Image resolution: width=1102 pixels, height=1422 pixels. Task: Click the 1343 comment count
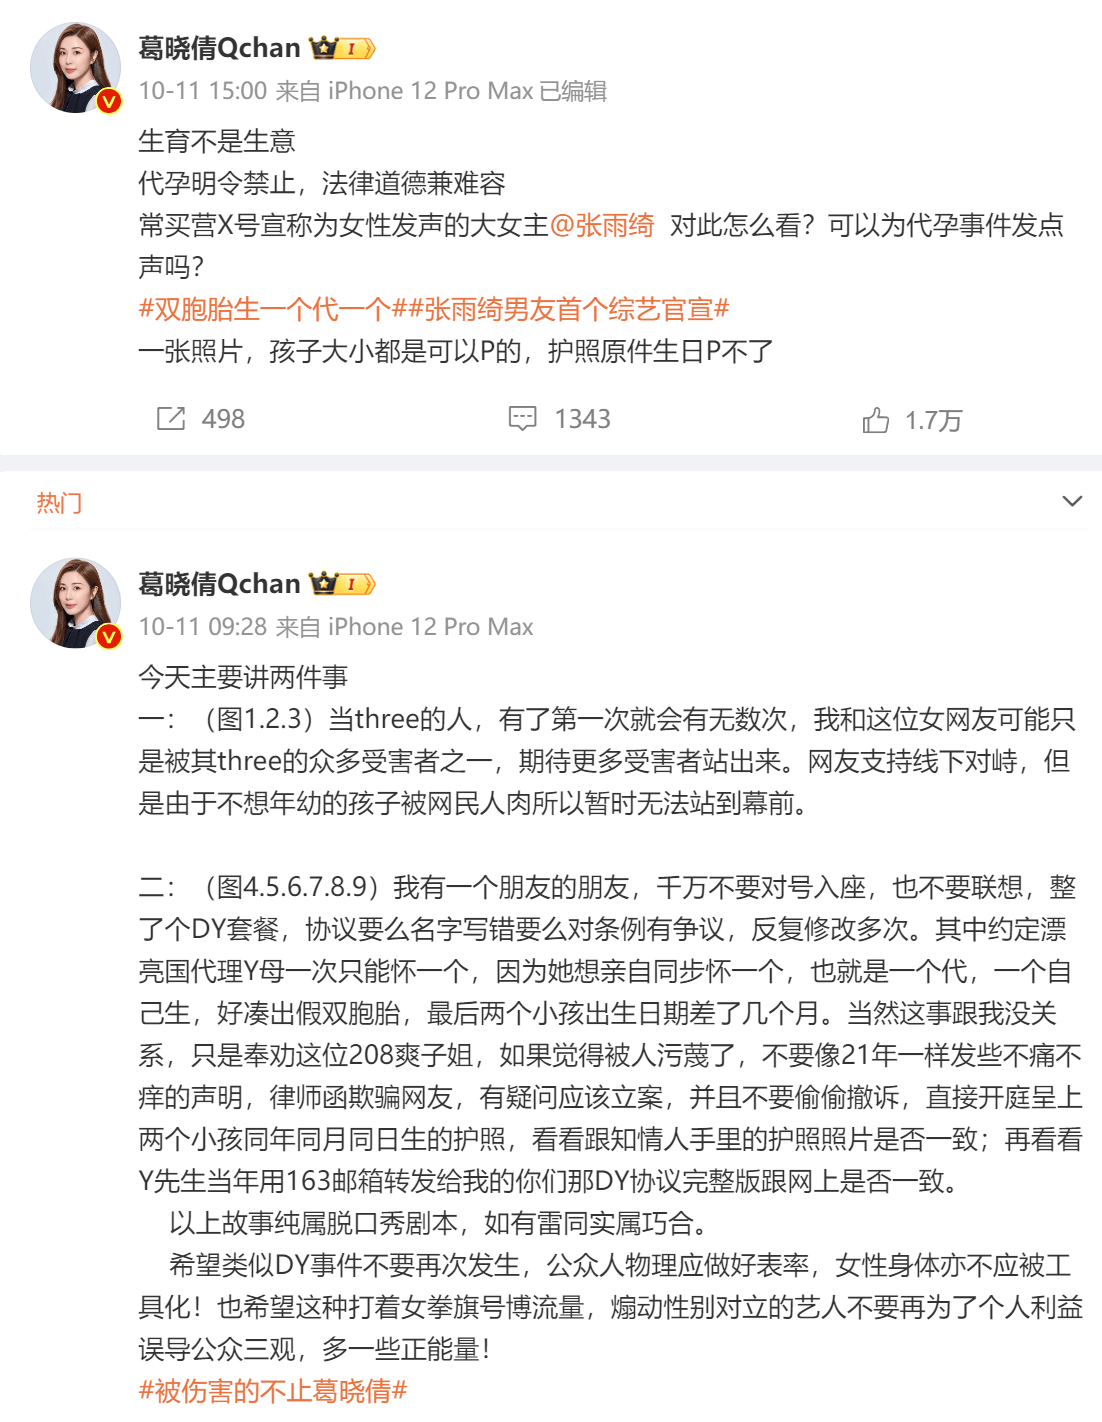583,419
